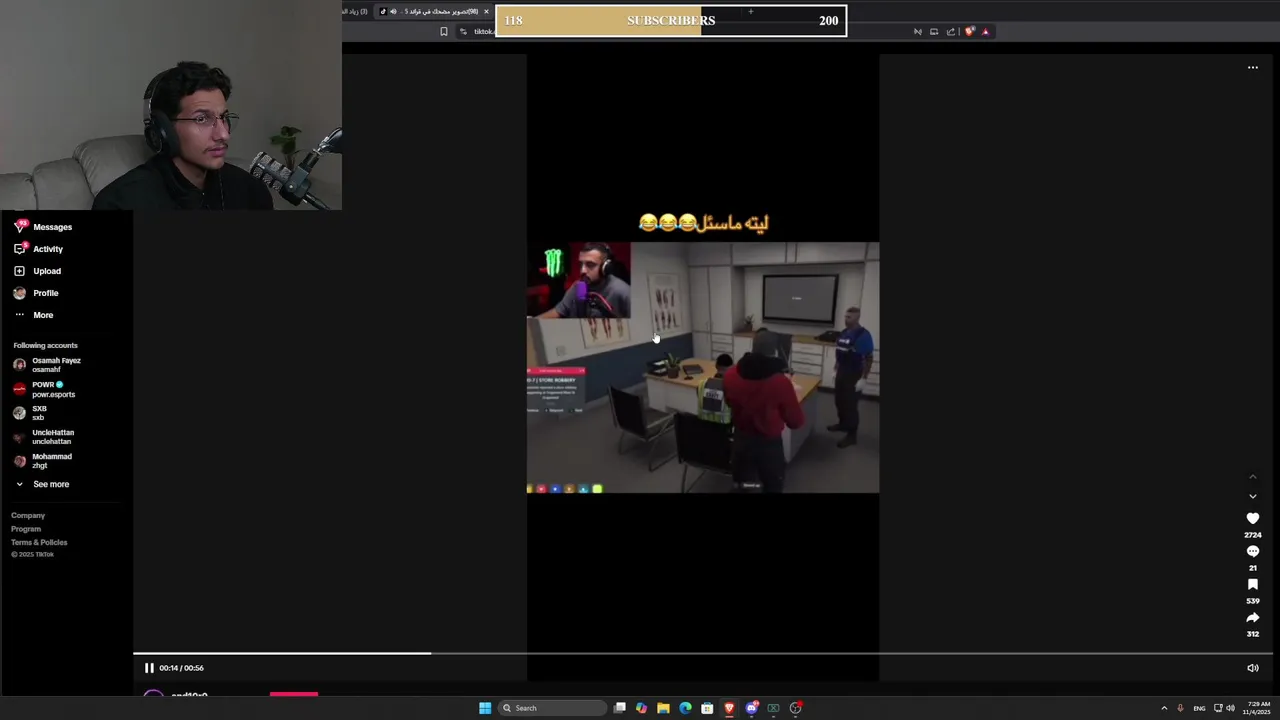The height and width of the screenshot is (720, 1280).
Task: Open the More menu in sidebar
Action: 34,315
